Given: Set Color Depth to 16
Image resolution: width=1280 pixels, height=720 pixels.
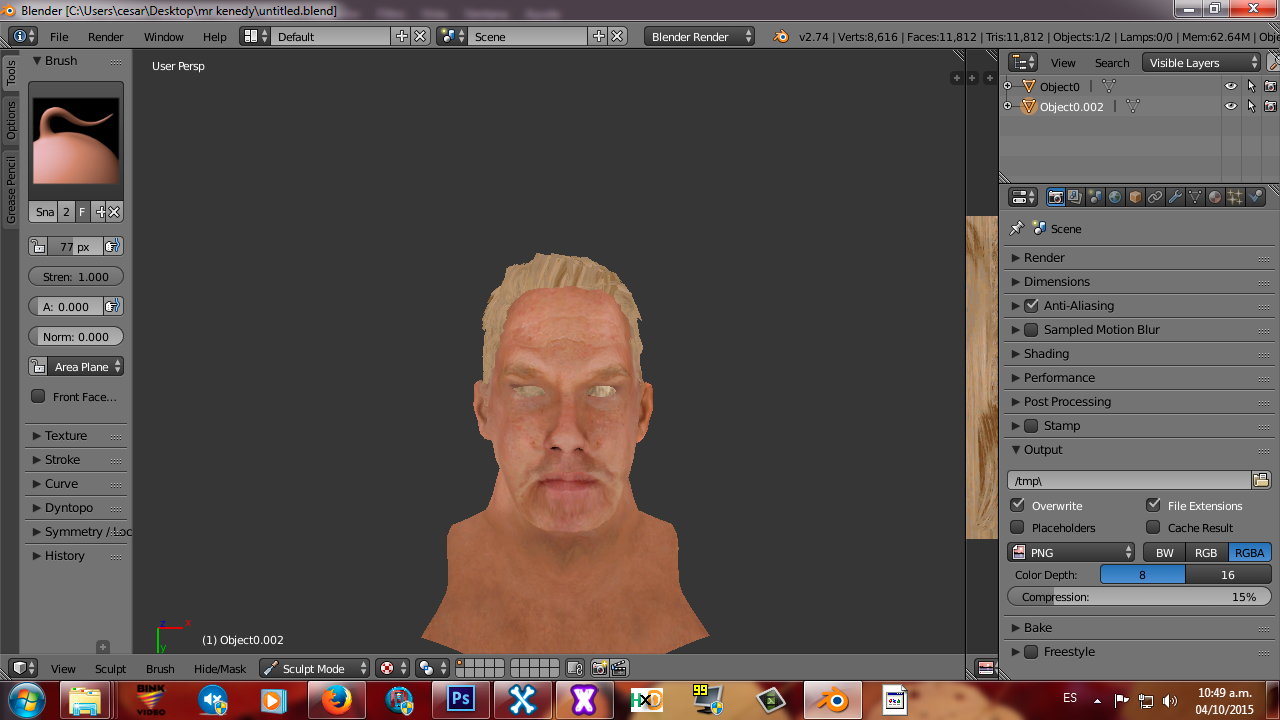Looking at the screenshot, I should (x=1228, y=574).
